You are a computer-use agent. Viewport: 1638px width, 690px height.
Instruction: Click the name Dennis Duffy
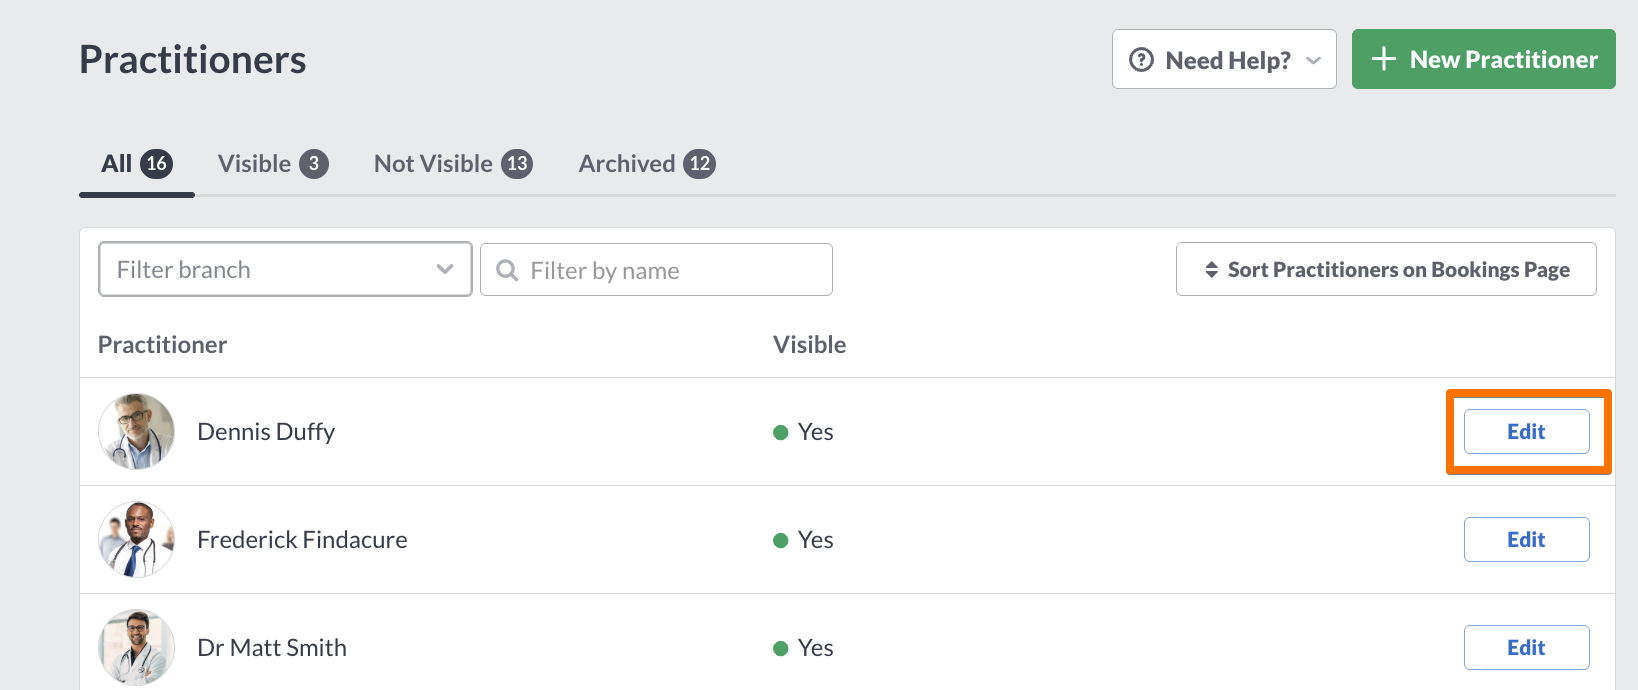click(266, 432)
